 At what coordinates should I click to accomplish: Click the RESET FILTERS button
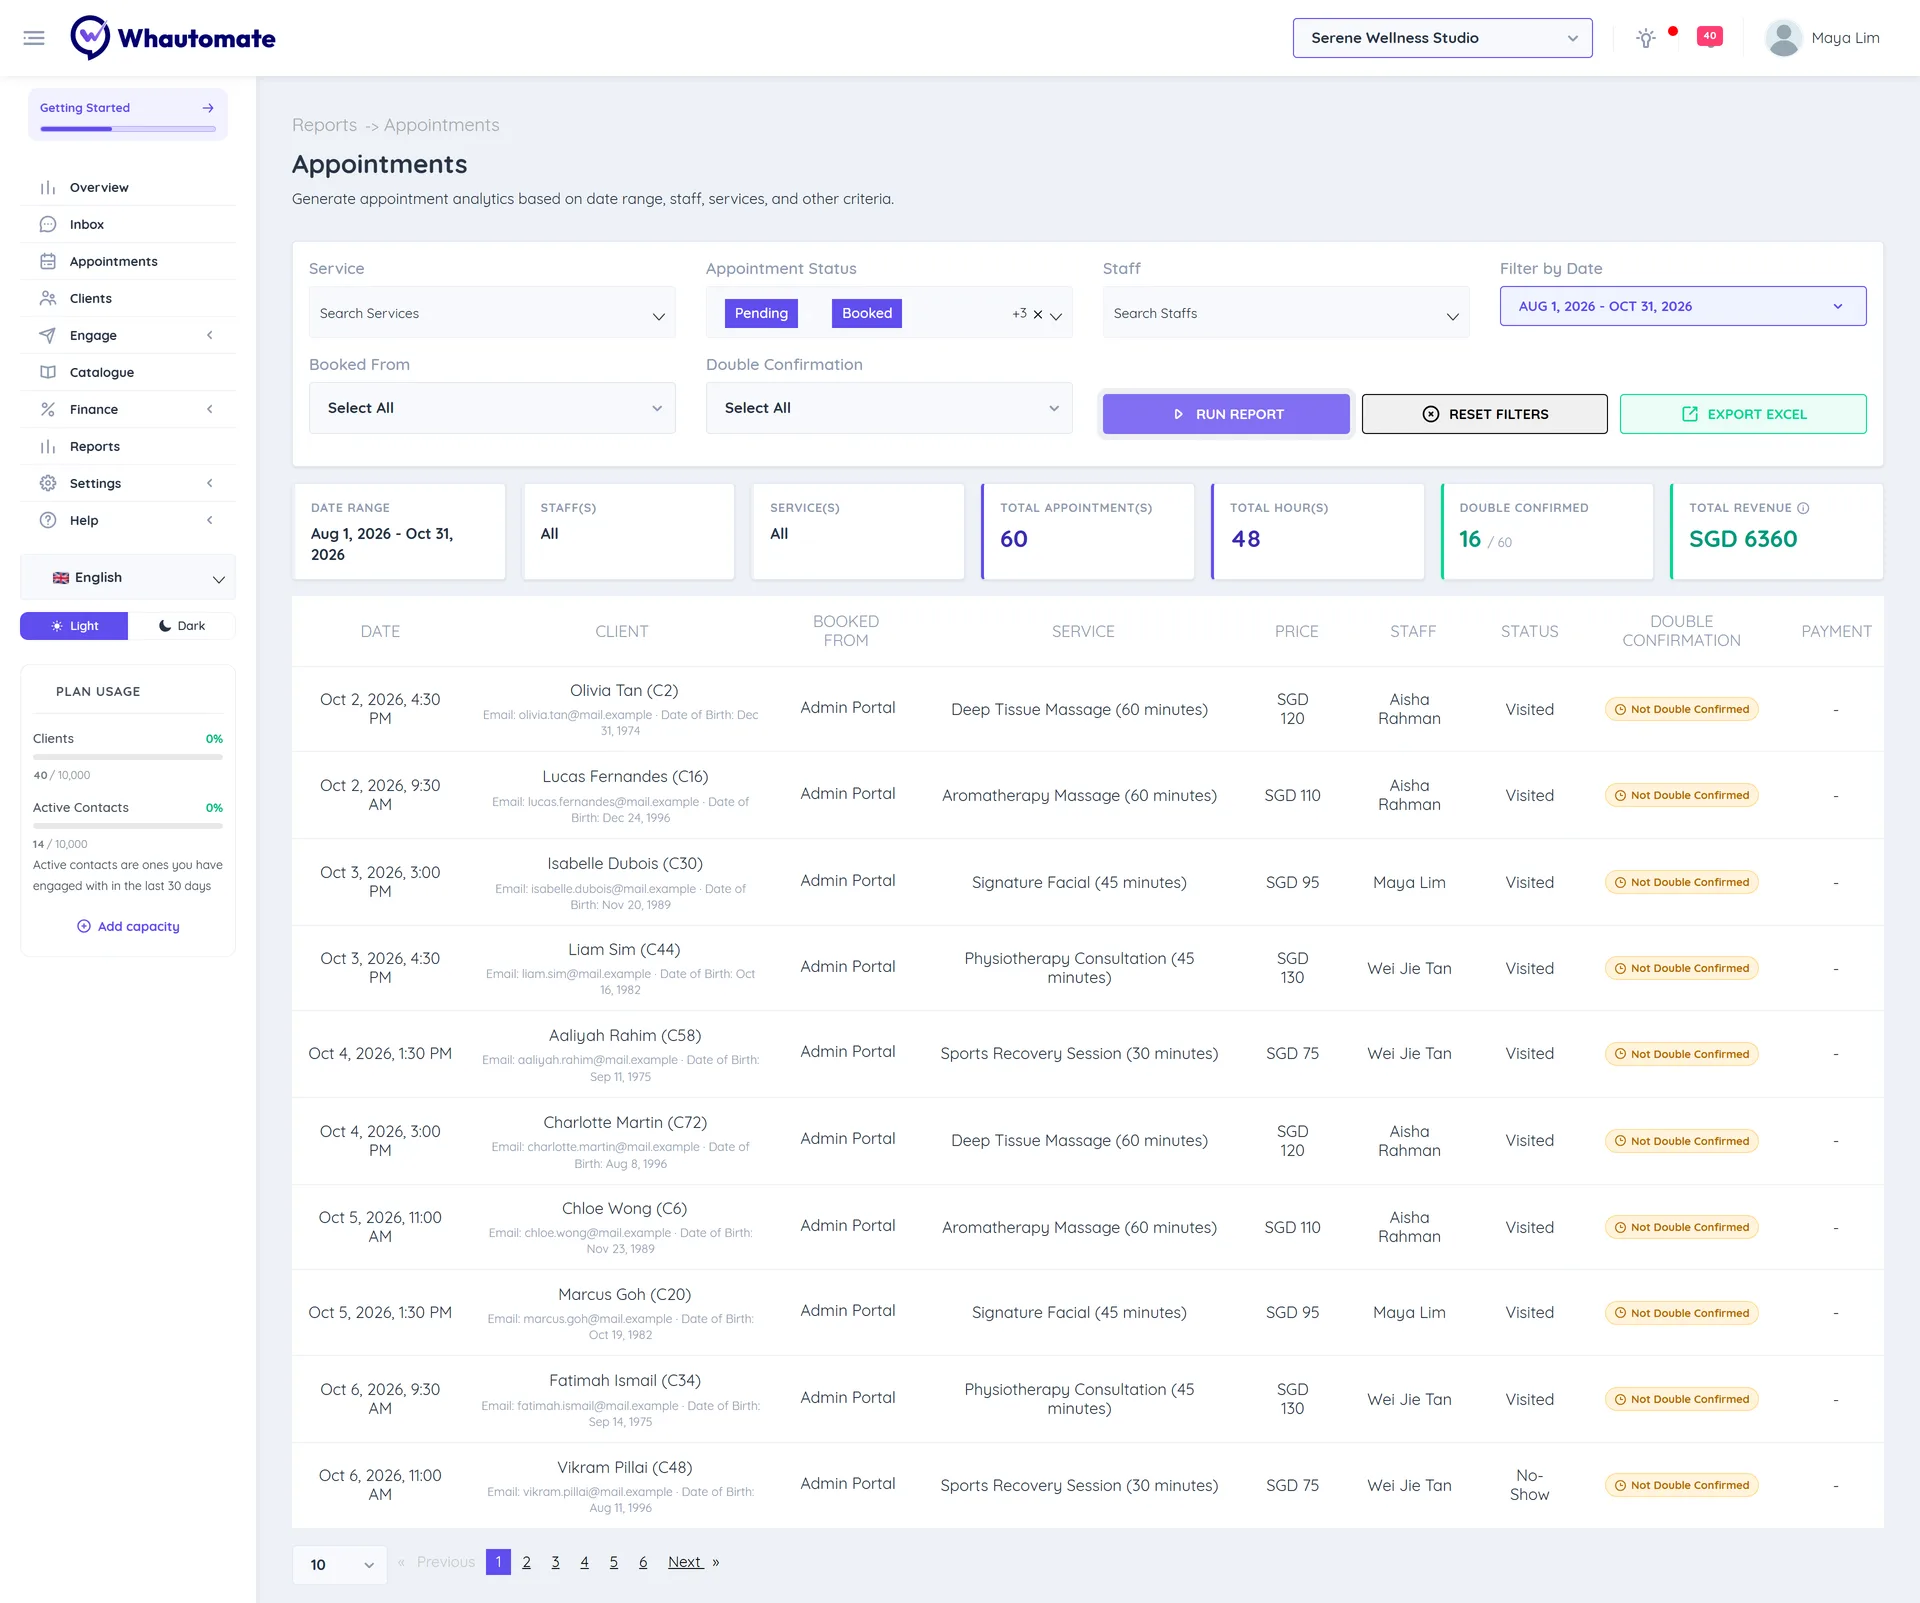click(1485, 414)
